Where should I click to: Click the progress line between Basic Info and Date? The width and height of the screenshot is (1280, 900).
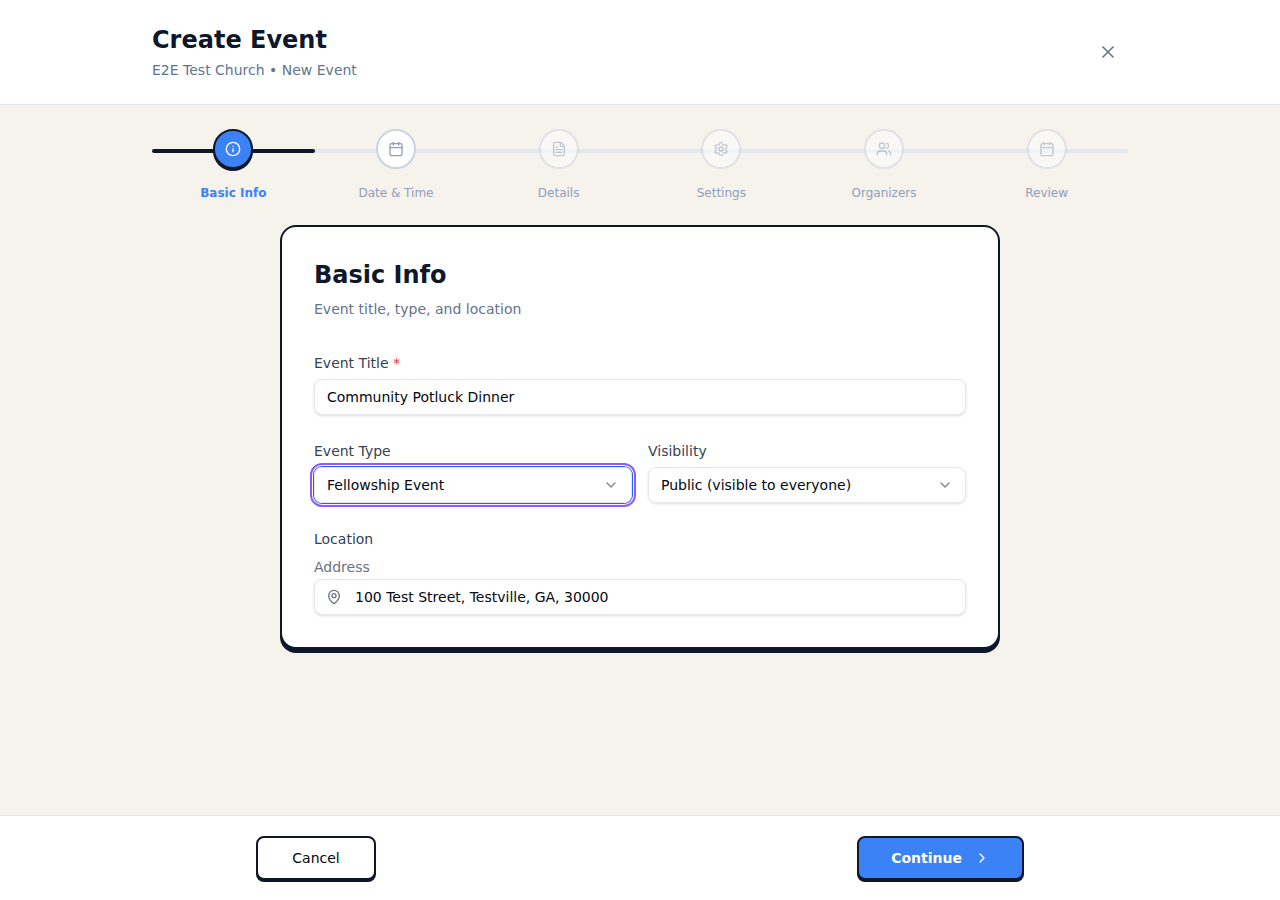[300, 150]
